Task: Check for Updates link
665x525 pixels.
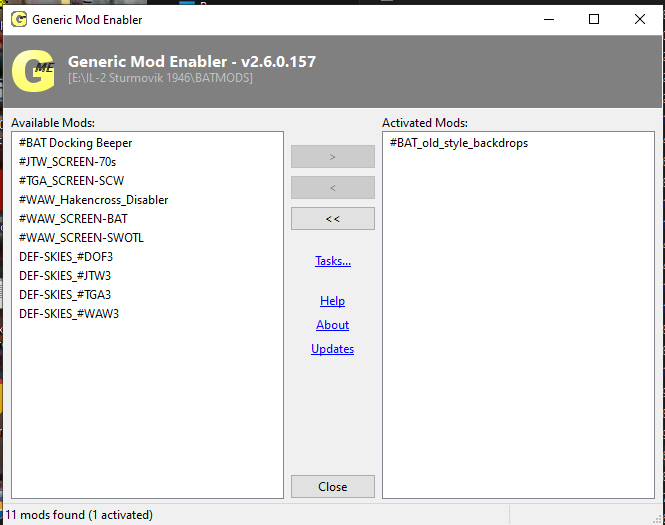Action: pyautogui.click(x=332, y=349)
